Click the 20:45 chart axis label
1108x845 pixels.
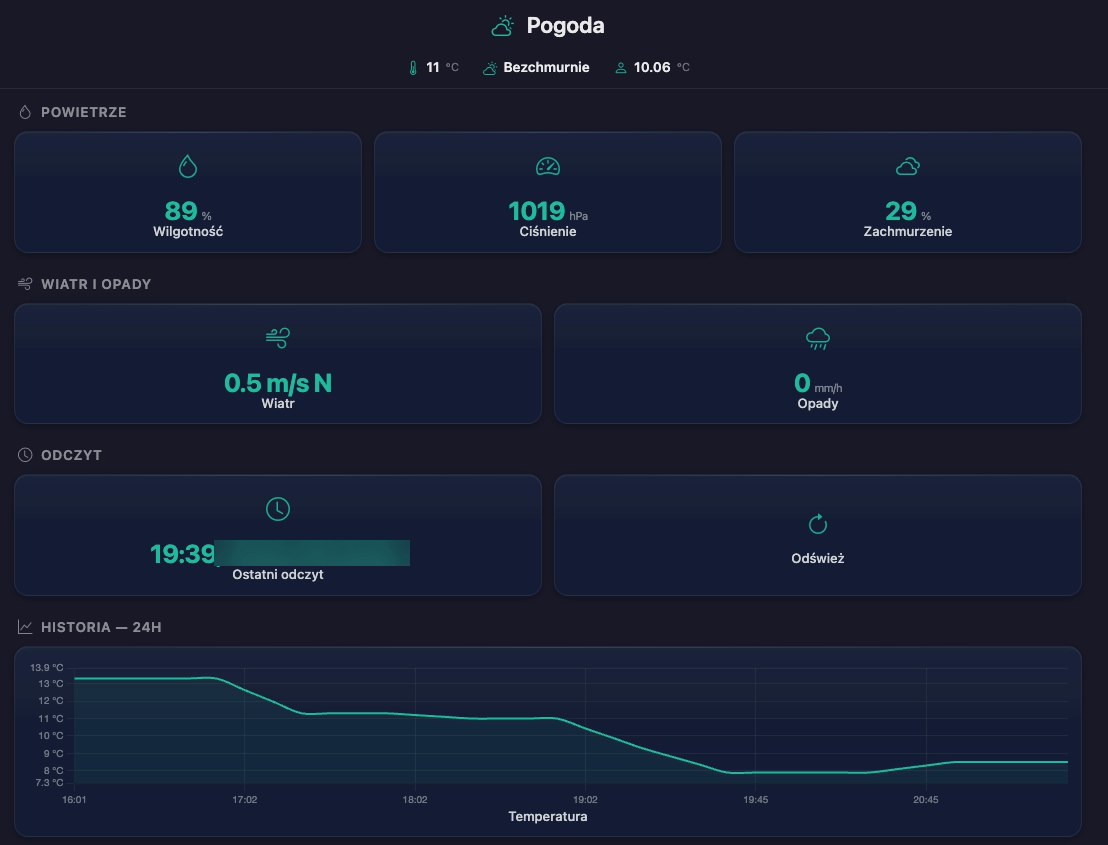[x=926, y=800]
